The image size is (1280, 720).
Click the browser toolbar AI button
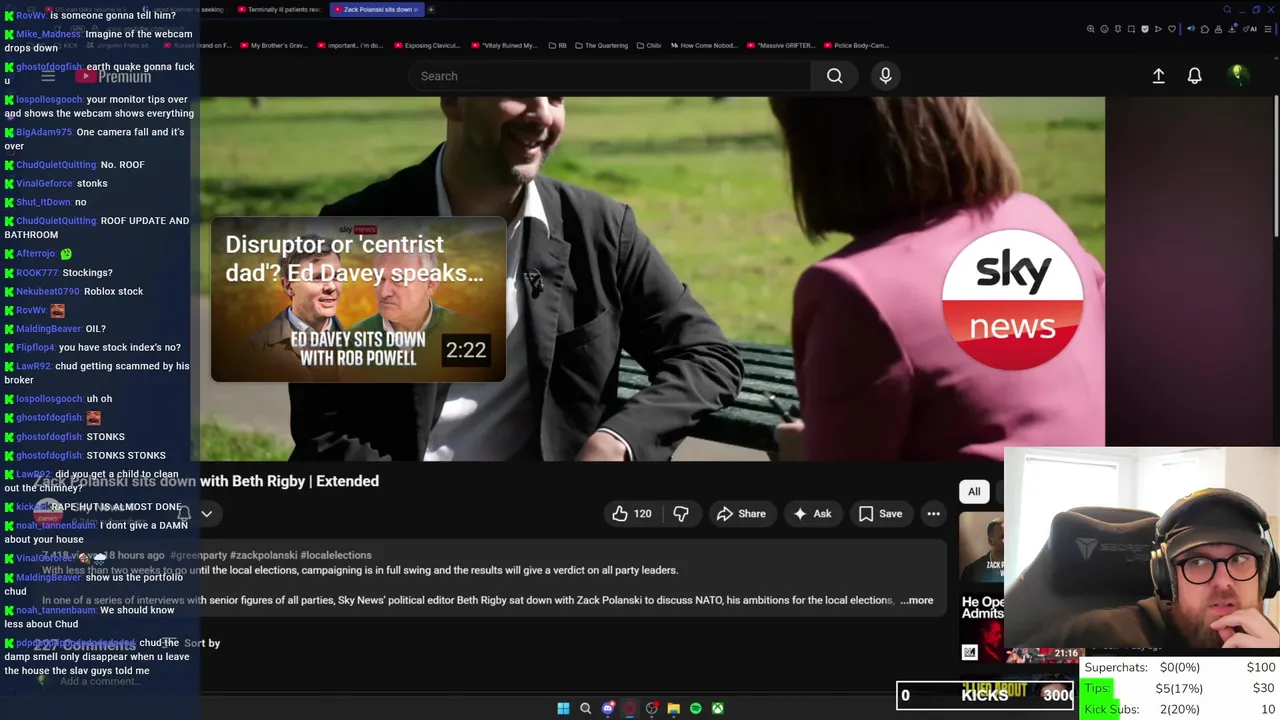tap(1250, 29)
